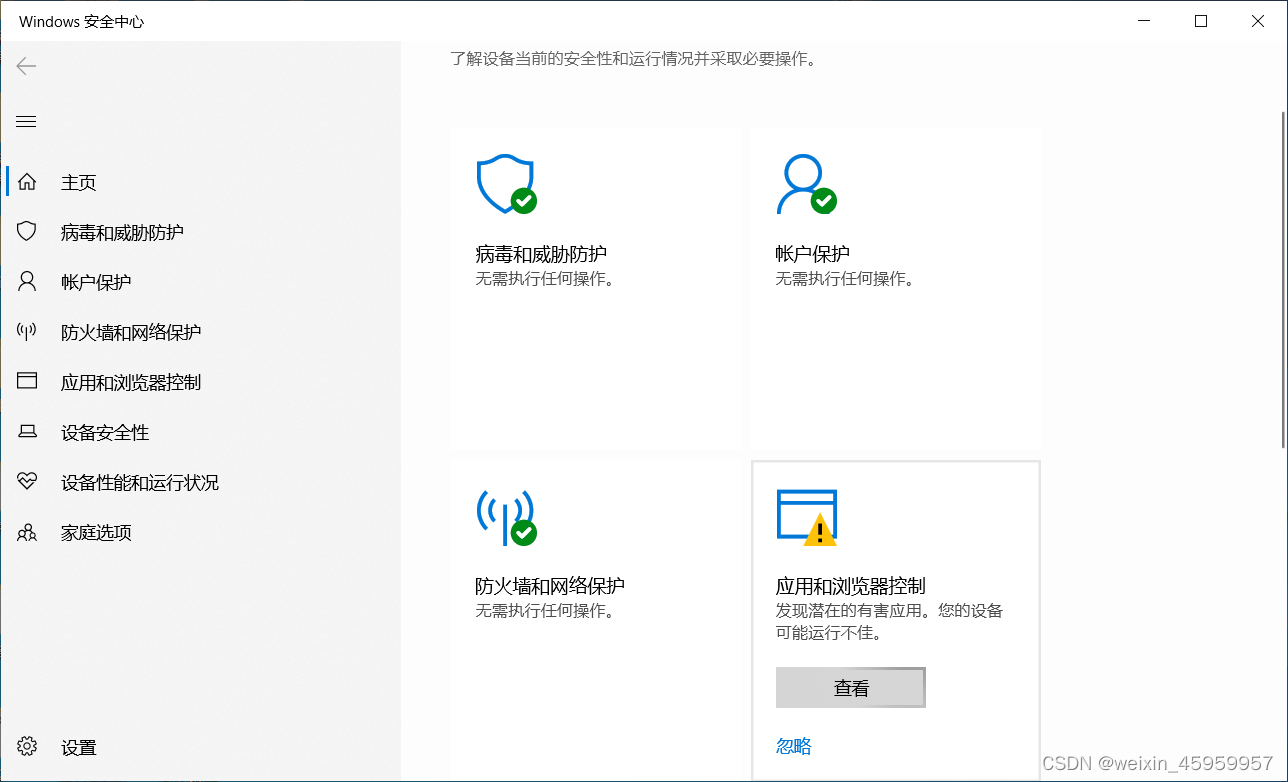Select 主页 in the sidebar

pyautogui.click(x=200, y=182)
